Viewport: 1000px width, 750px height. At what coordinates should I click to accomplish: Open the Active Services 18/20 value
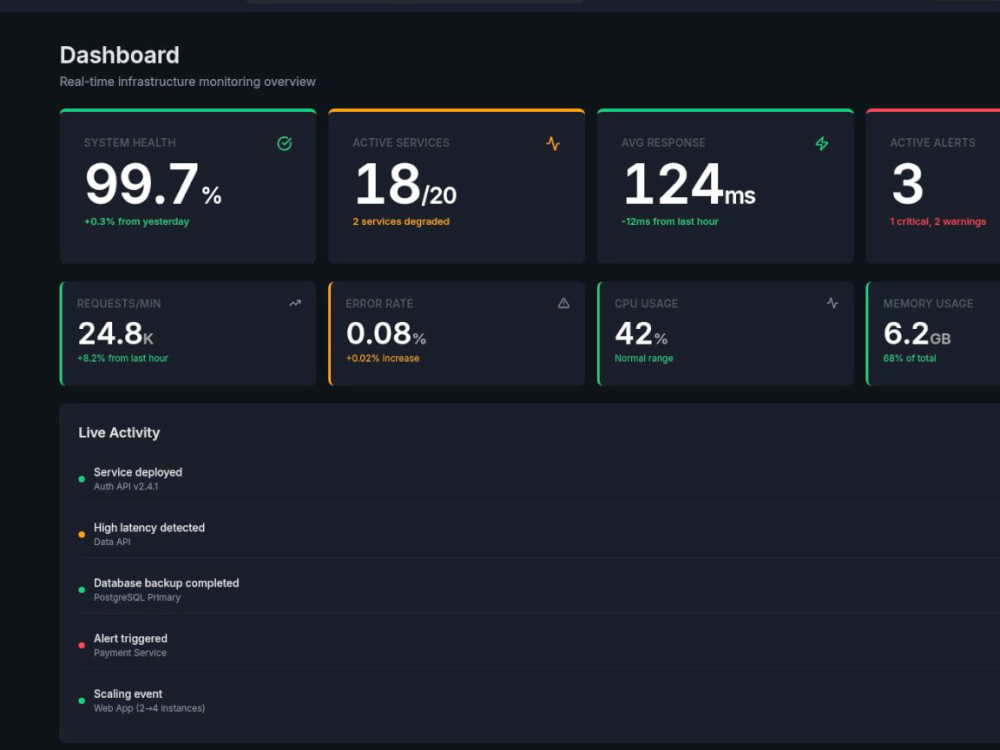click(x=405, y=184)
